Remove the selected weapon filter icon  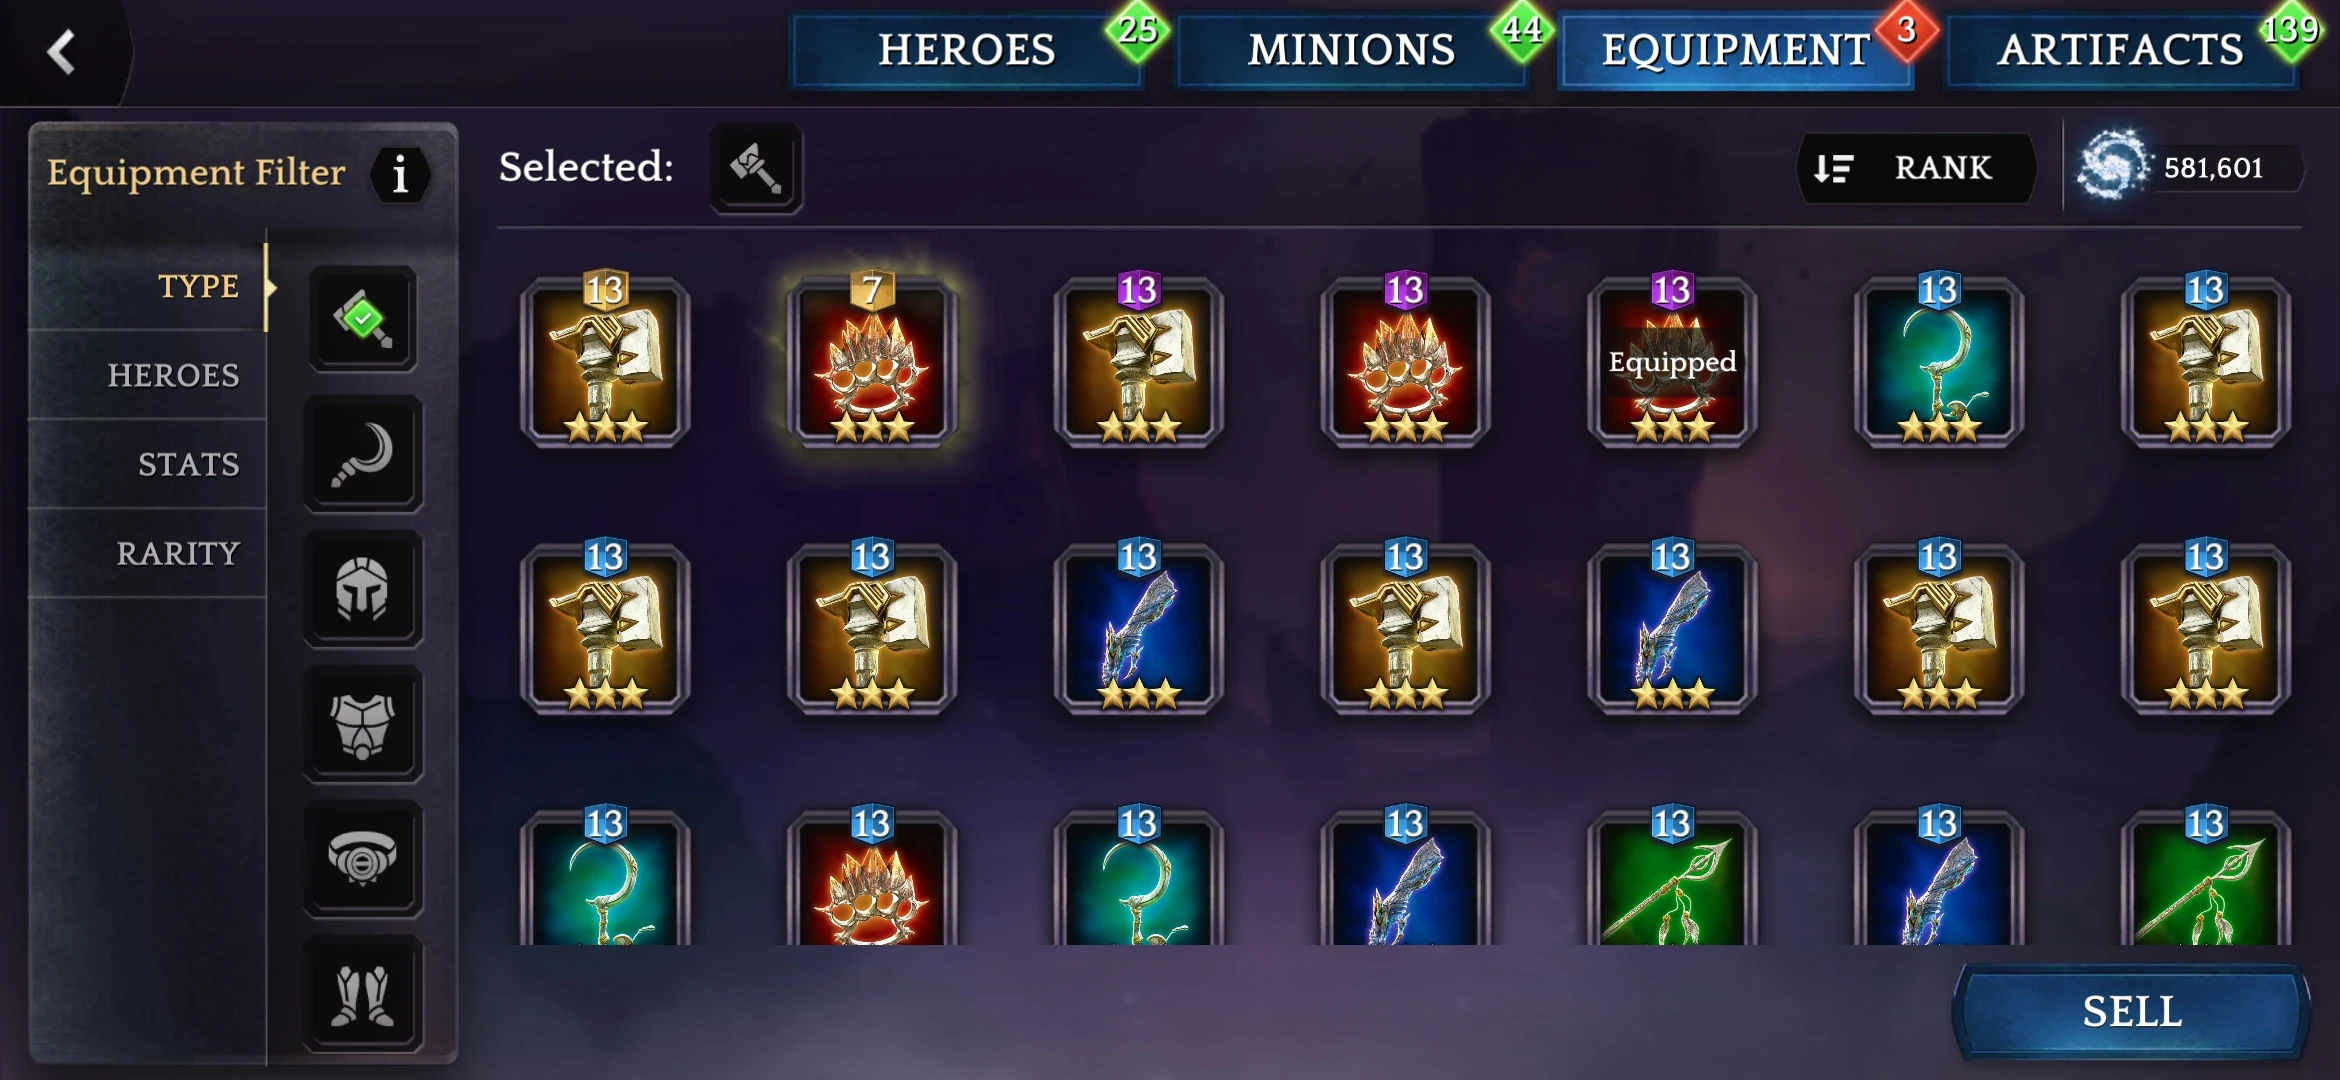756,168
